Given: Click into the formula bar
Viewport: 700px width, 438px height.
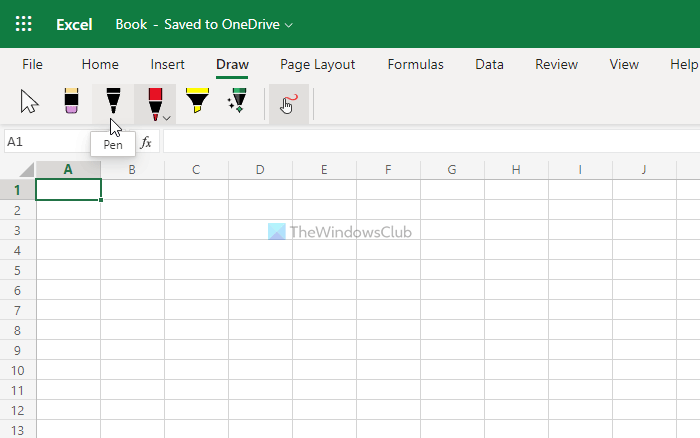Looking at the screenshot, I should pos(431,142).
